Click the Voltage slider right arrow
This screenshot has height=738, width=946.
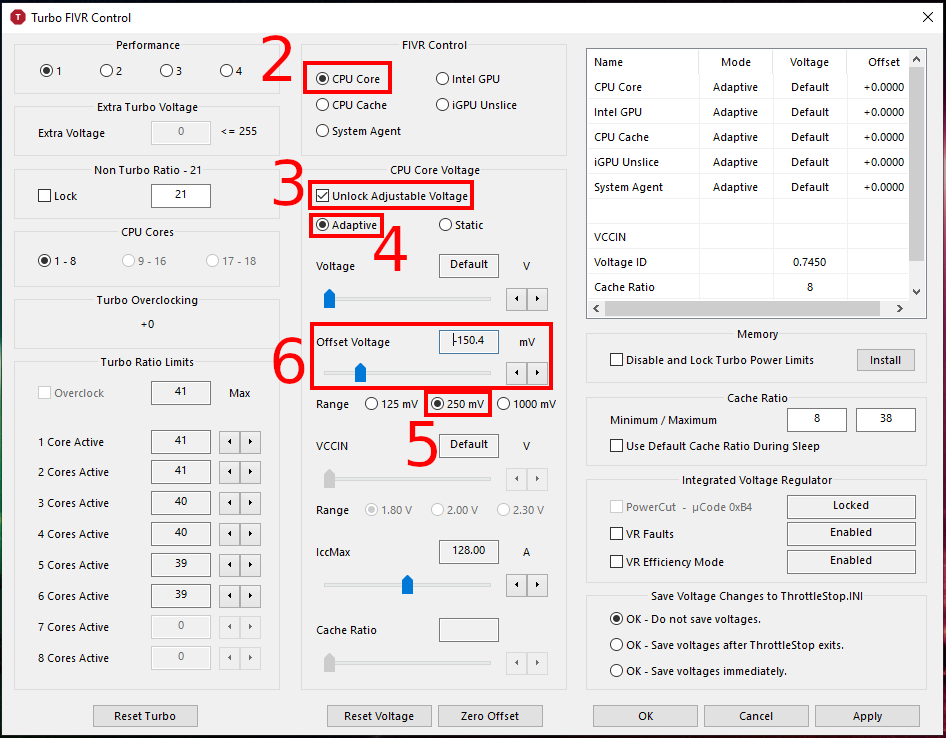(x=537, y=299)
